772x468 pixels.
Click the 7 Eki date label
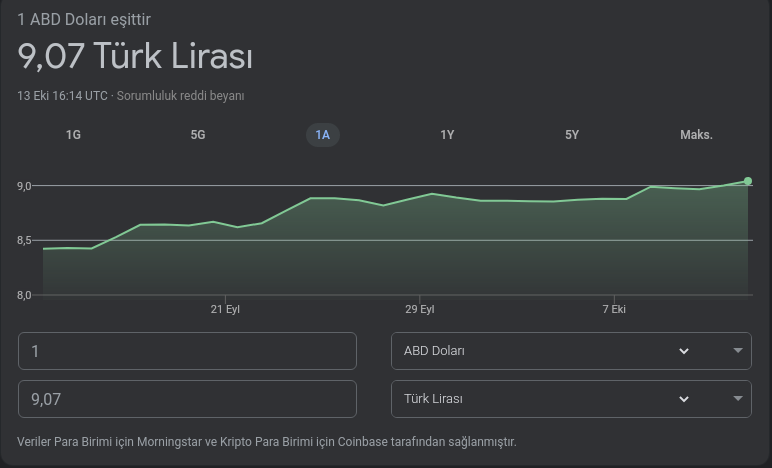(614, 310)
